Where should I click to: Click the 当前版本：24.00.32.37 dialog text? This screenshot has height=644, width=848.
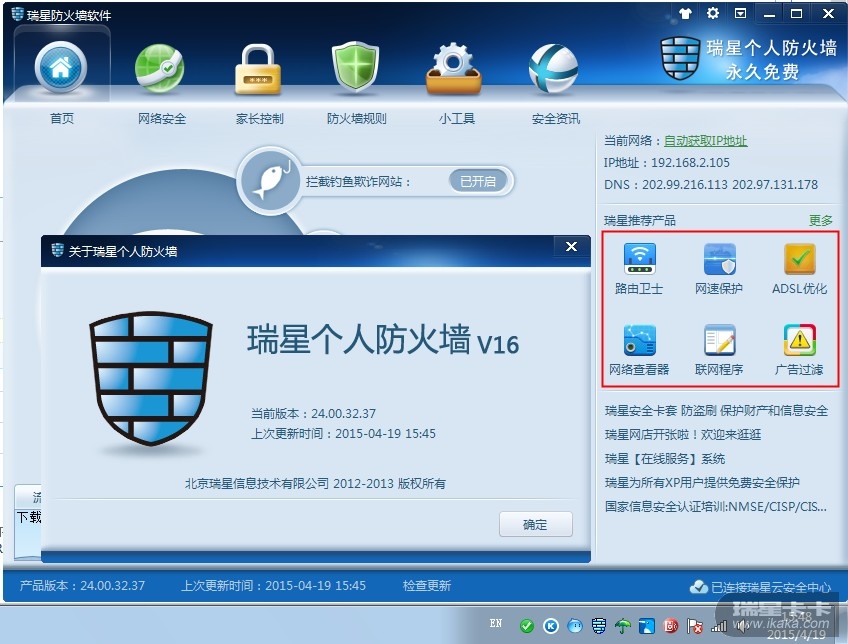pos(313,414)
